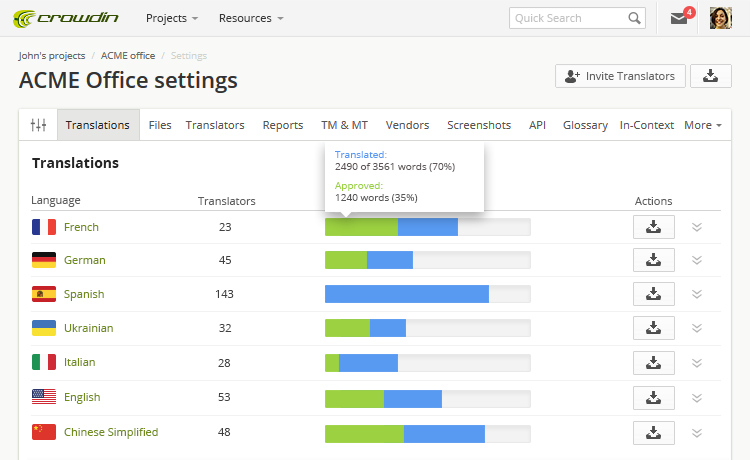750x460 pixels.
Task: Open the messages envelope icon
Action: [678, 19]
